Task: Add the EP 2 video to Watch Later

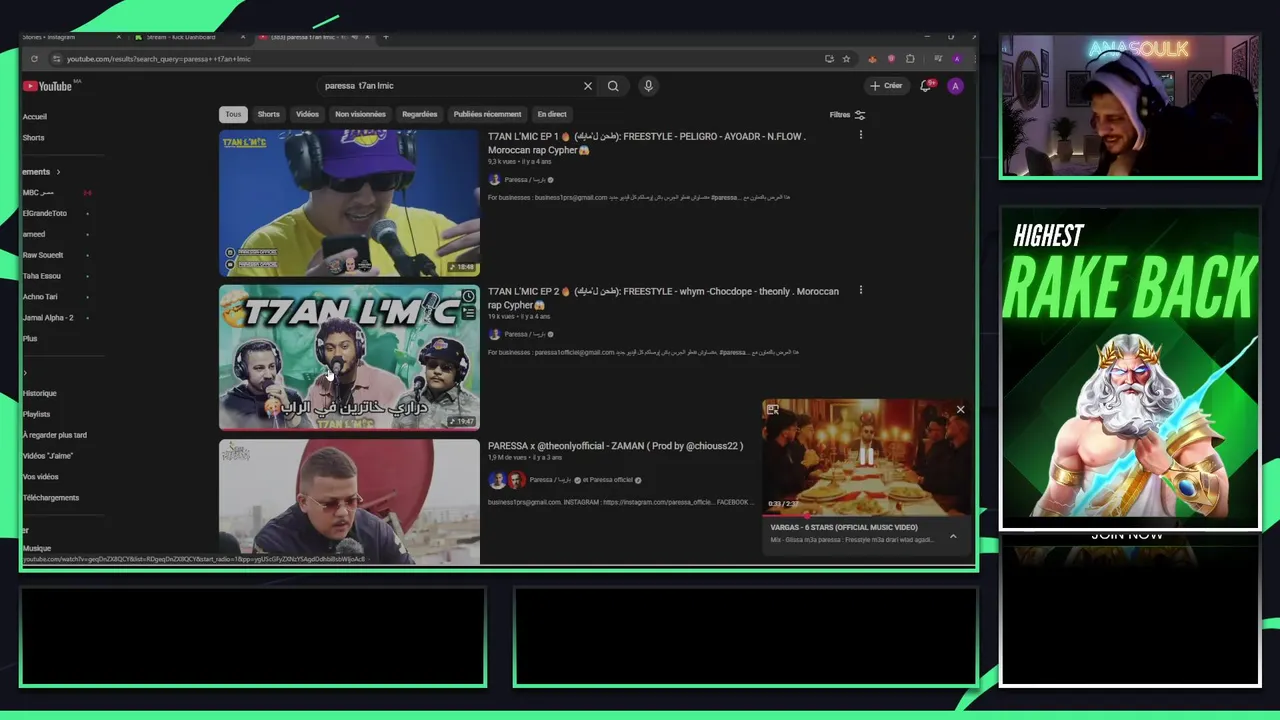Action: (x=468, y=296)
